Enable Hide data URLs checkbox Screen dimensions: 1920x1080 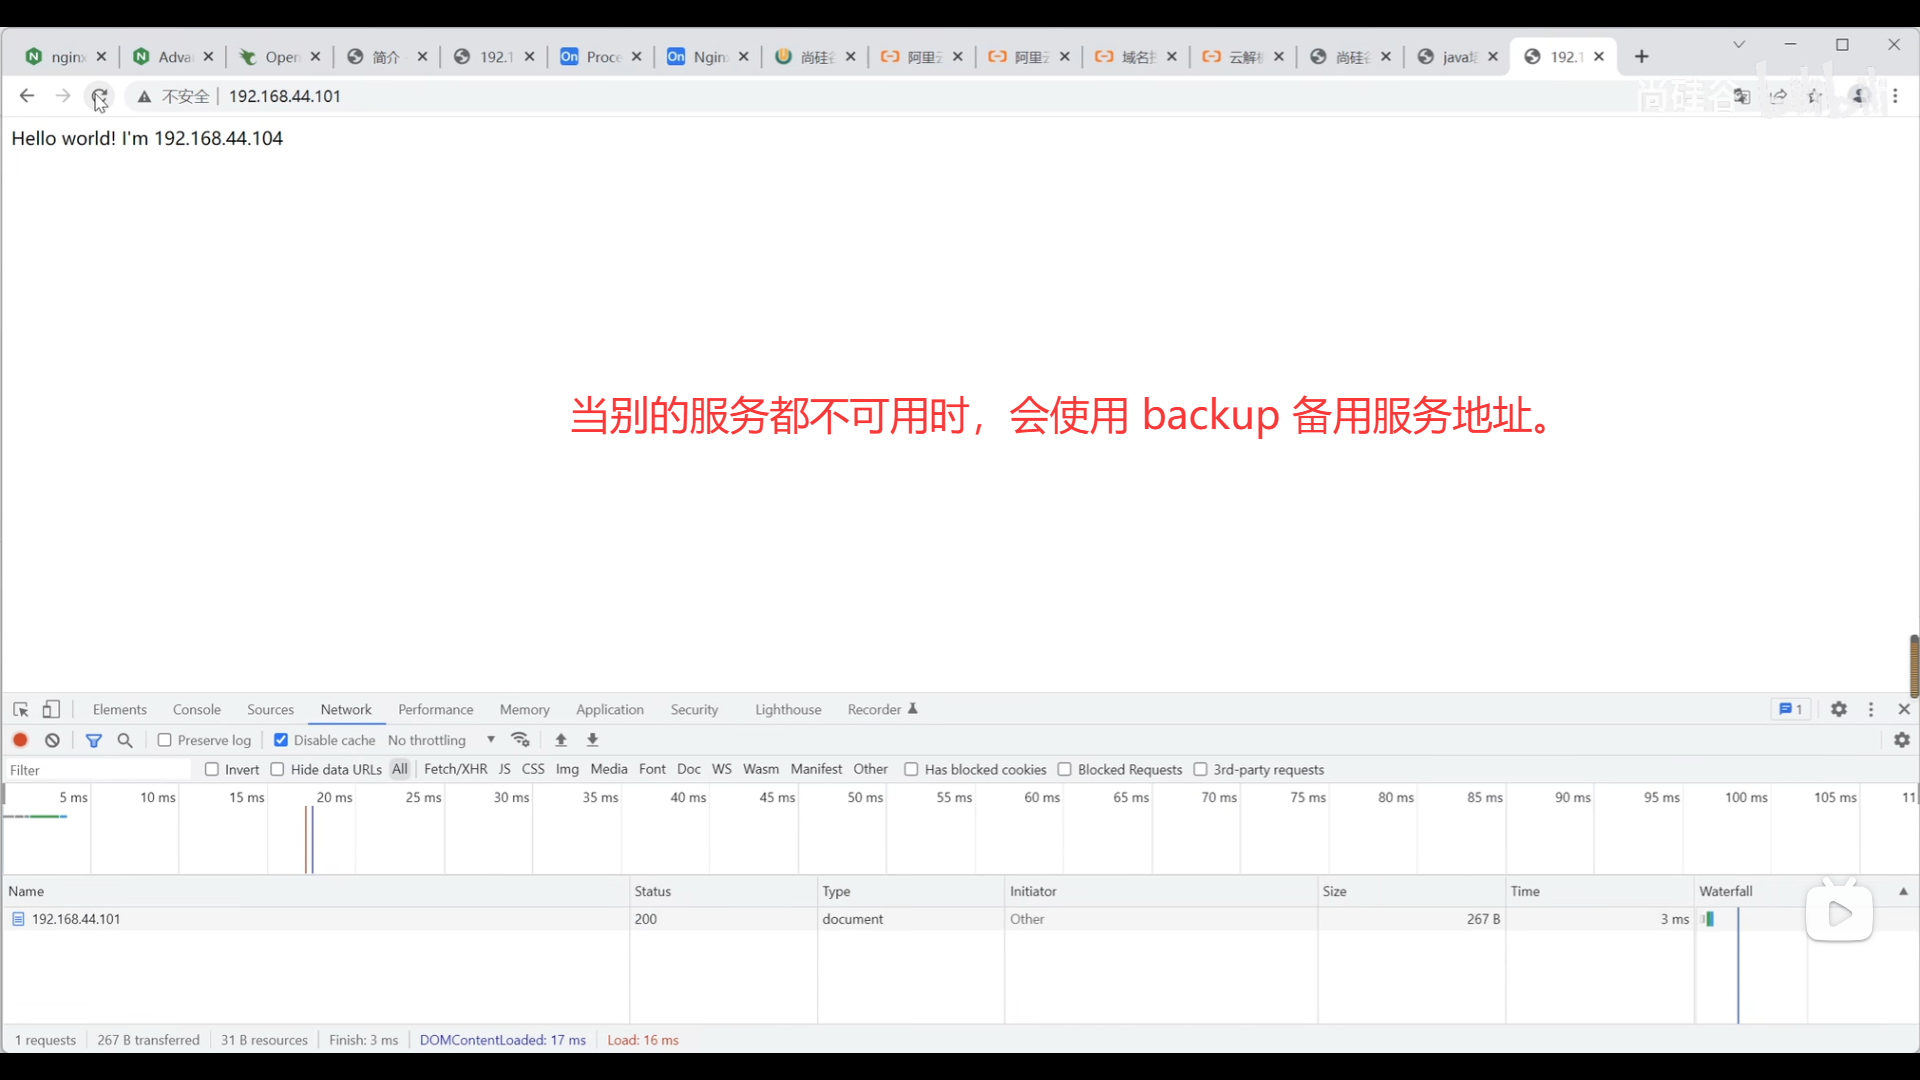(x=278, y=769)
